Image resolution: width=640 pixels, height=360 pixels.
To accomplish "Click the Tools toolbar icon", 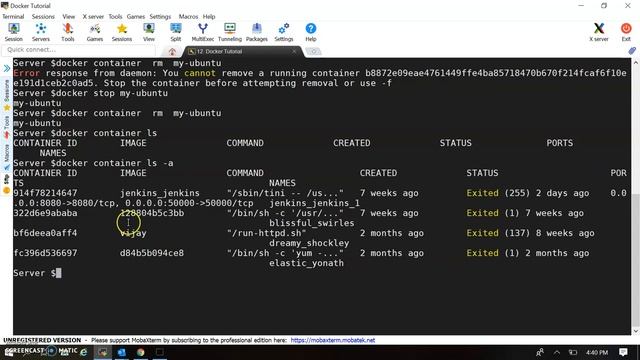I will click(68, 32).
